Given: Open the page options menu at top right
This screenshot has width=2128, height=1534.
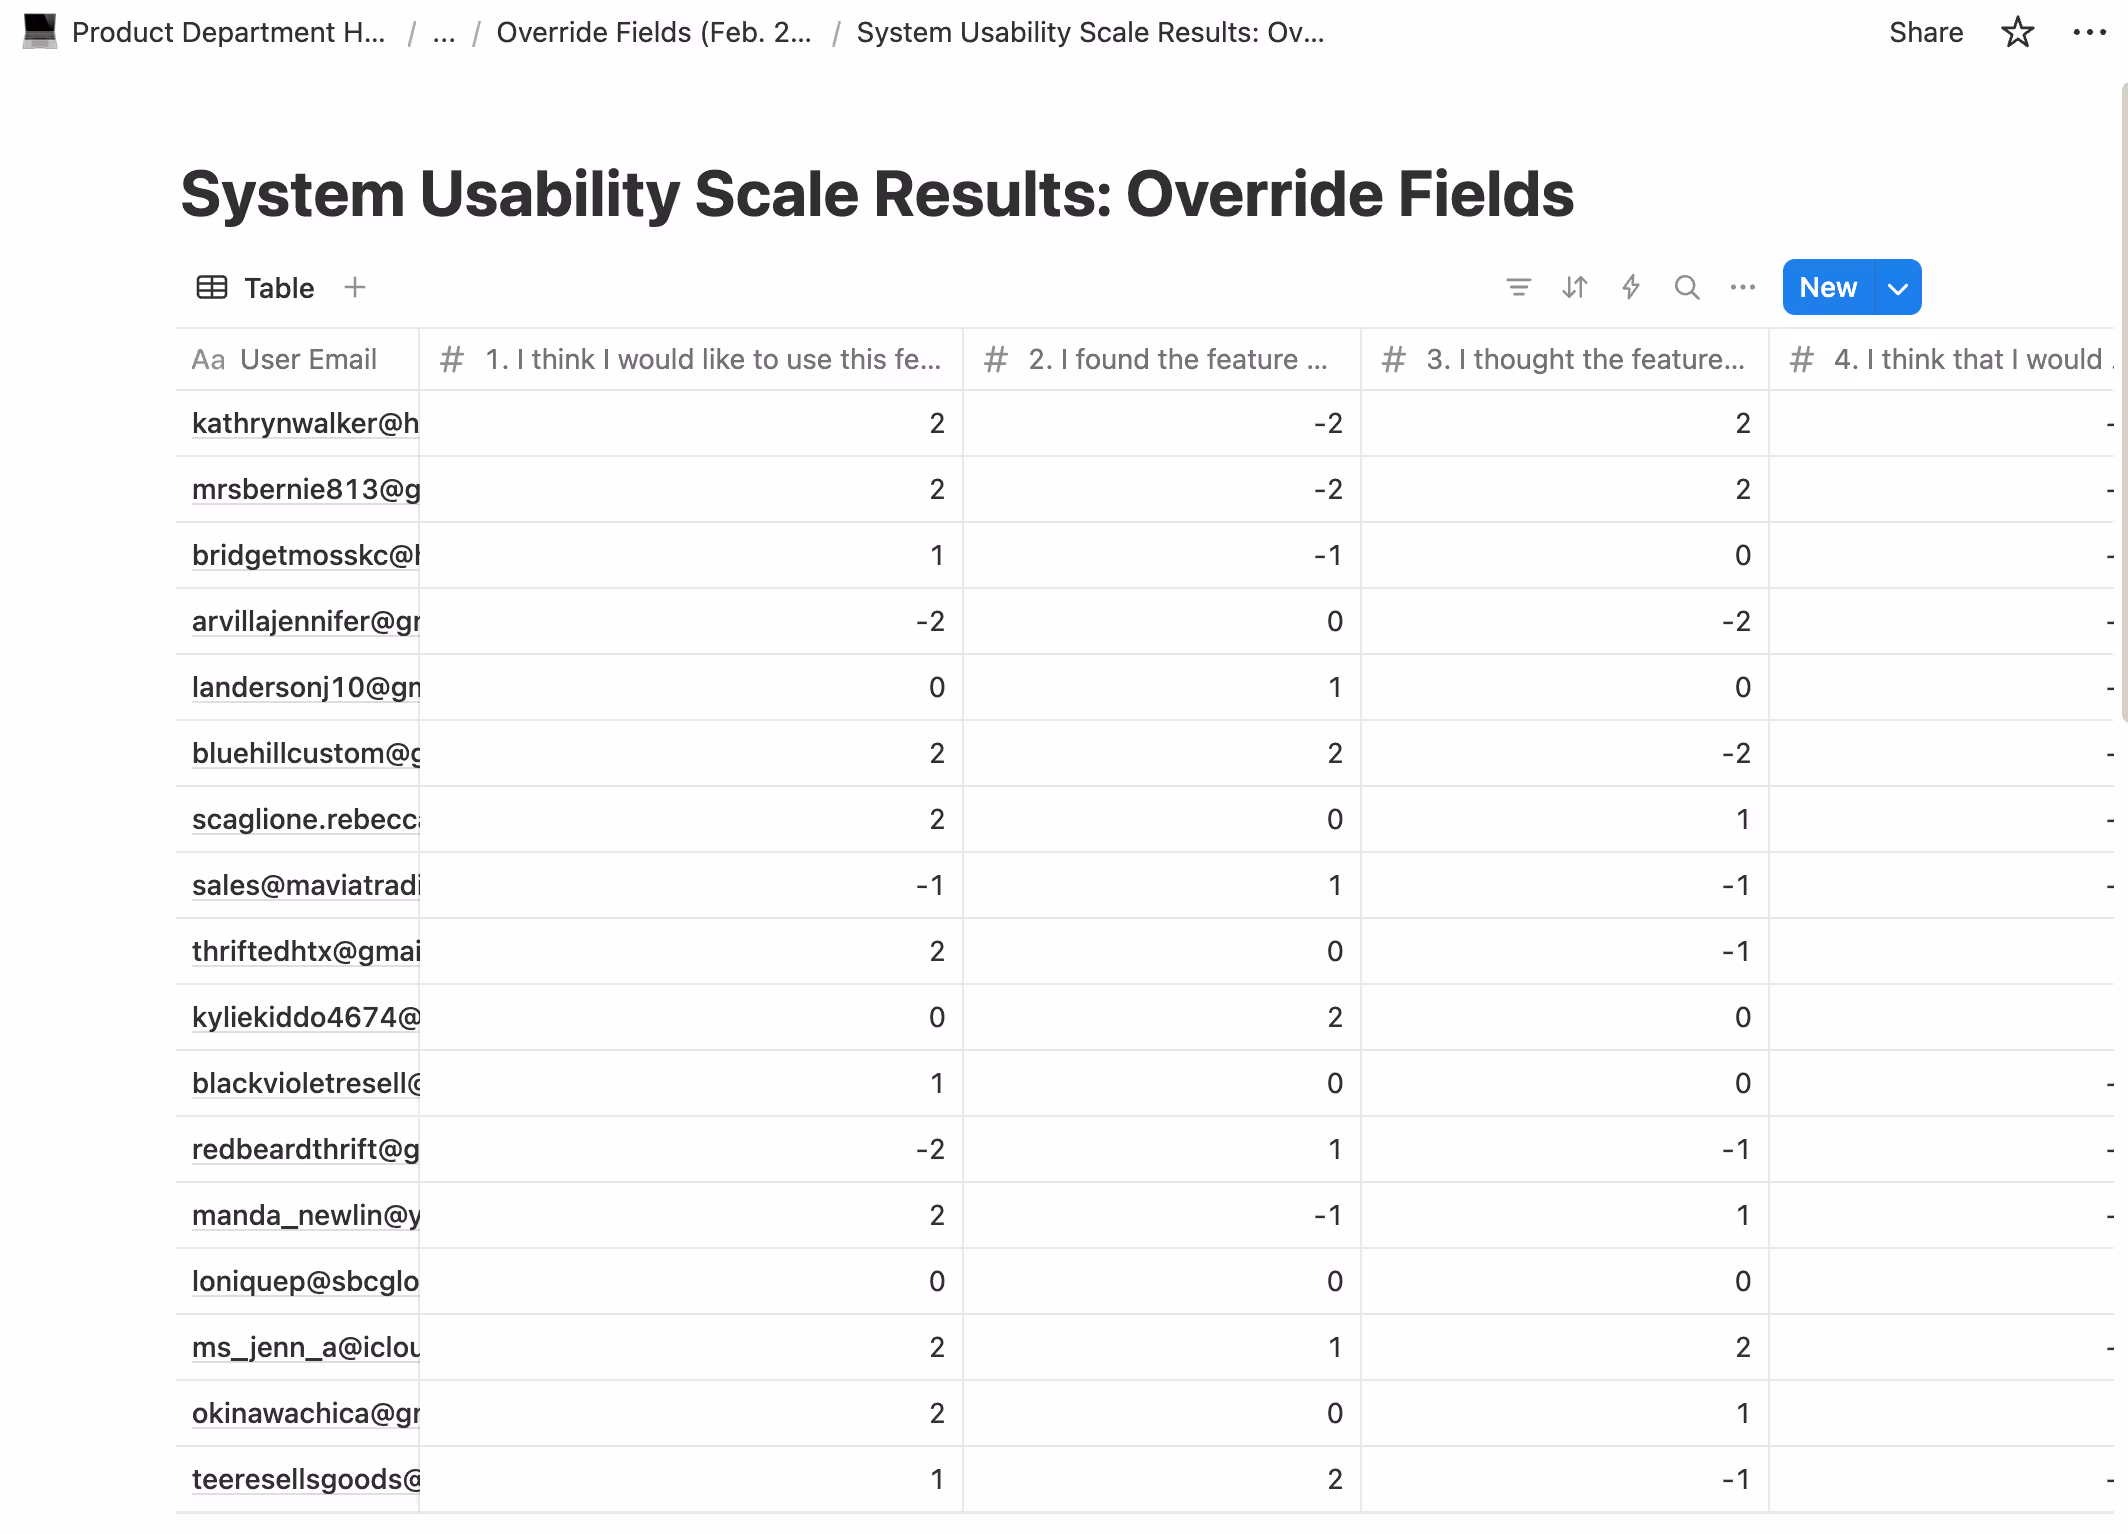Looking at the screenshot, I should [2089, 33].
